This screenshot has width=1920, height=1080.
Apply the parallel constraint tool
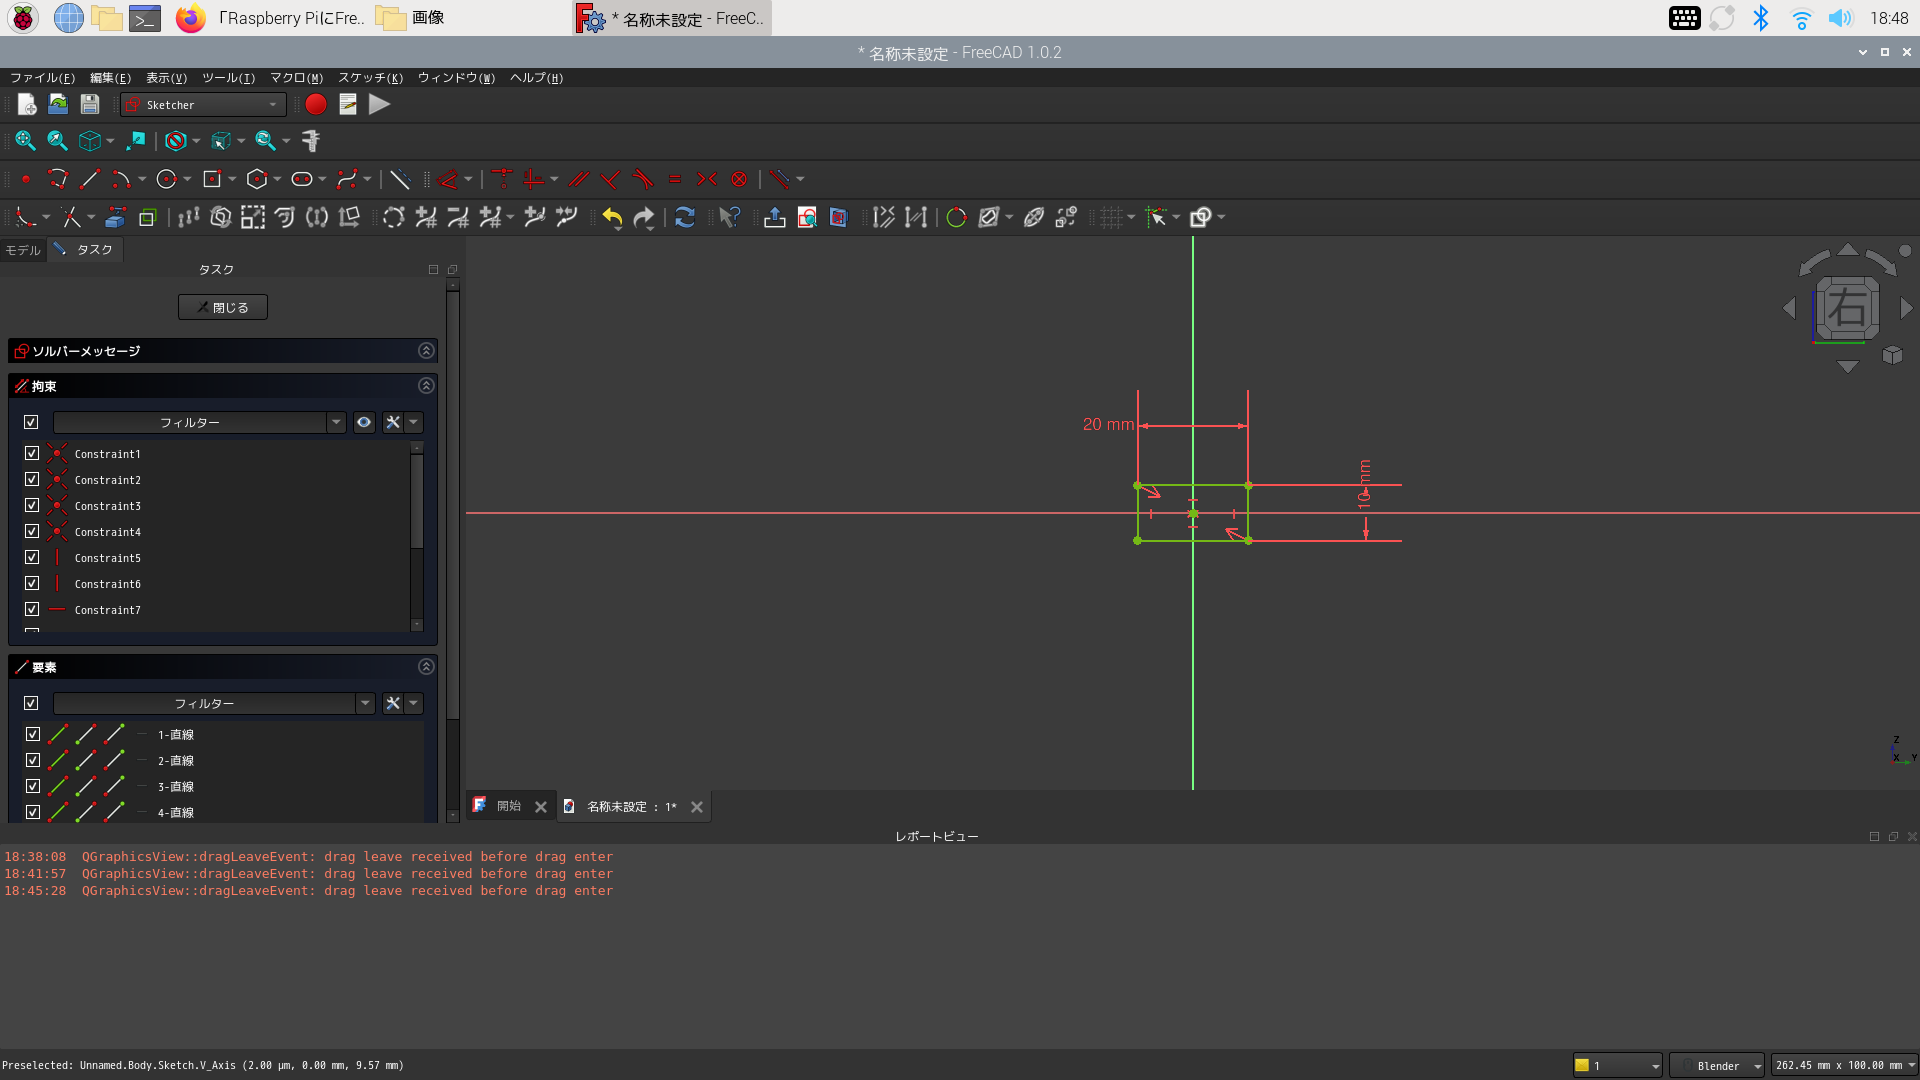pyautogui.click(x=578, y=179)
